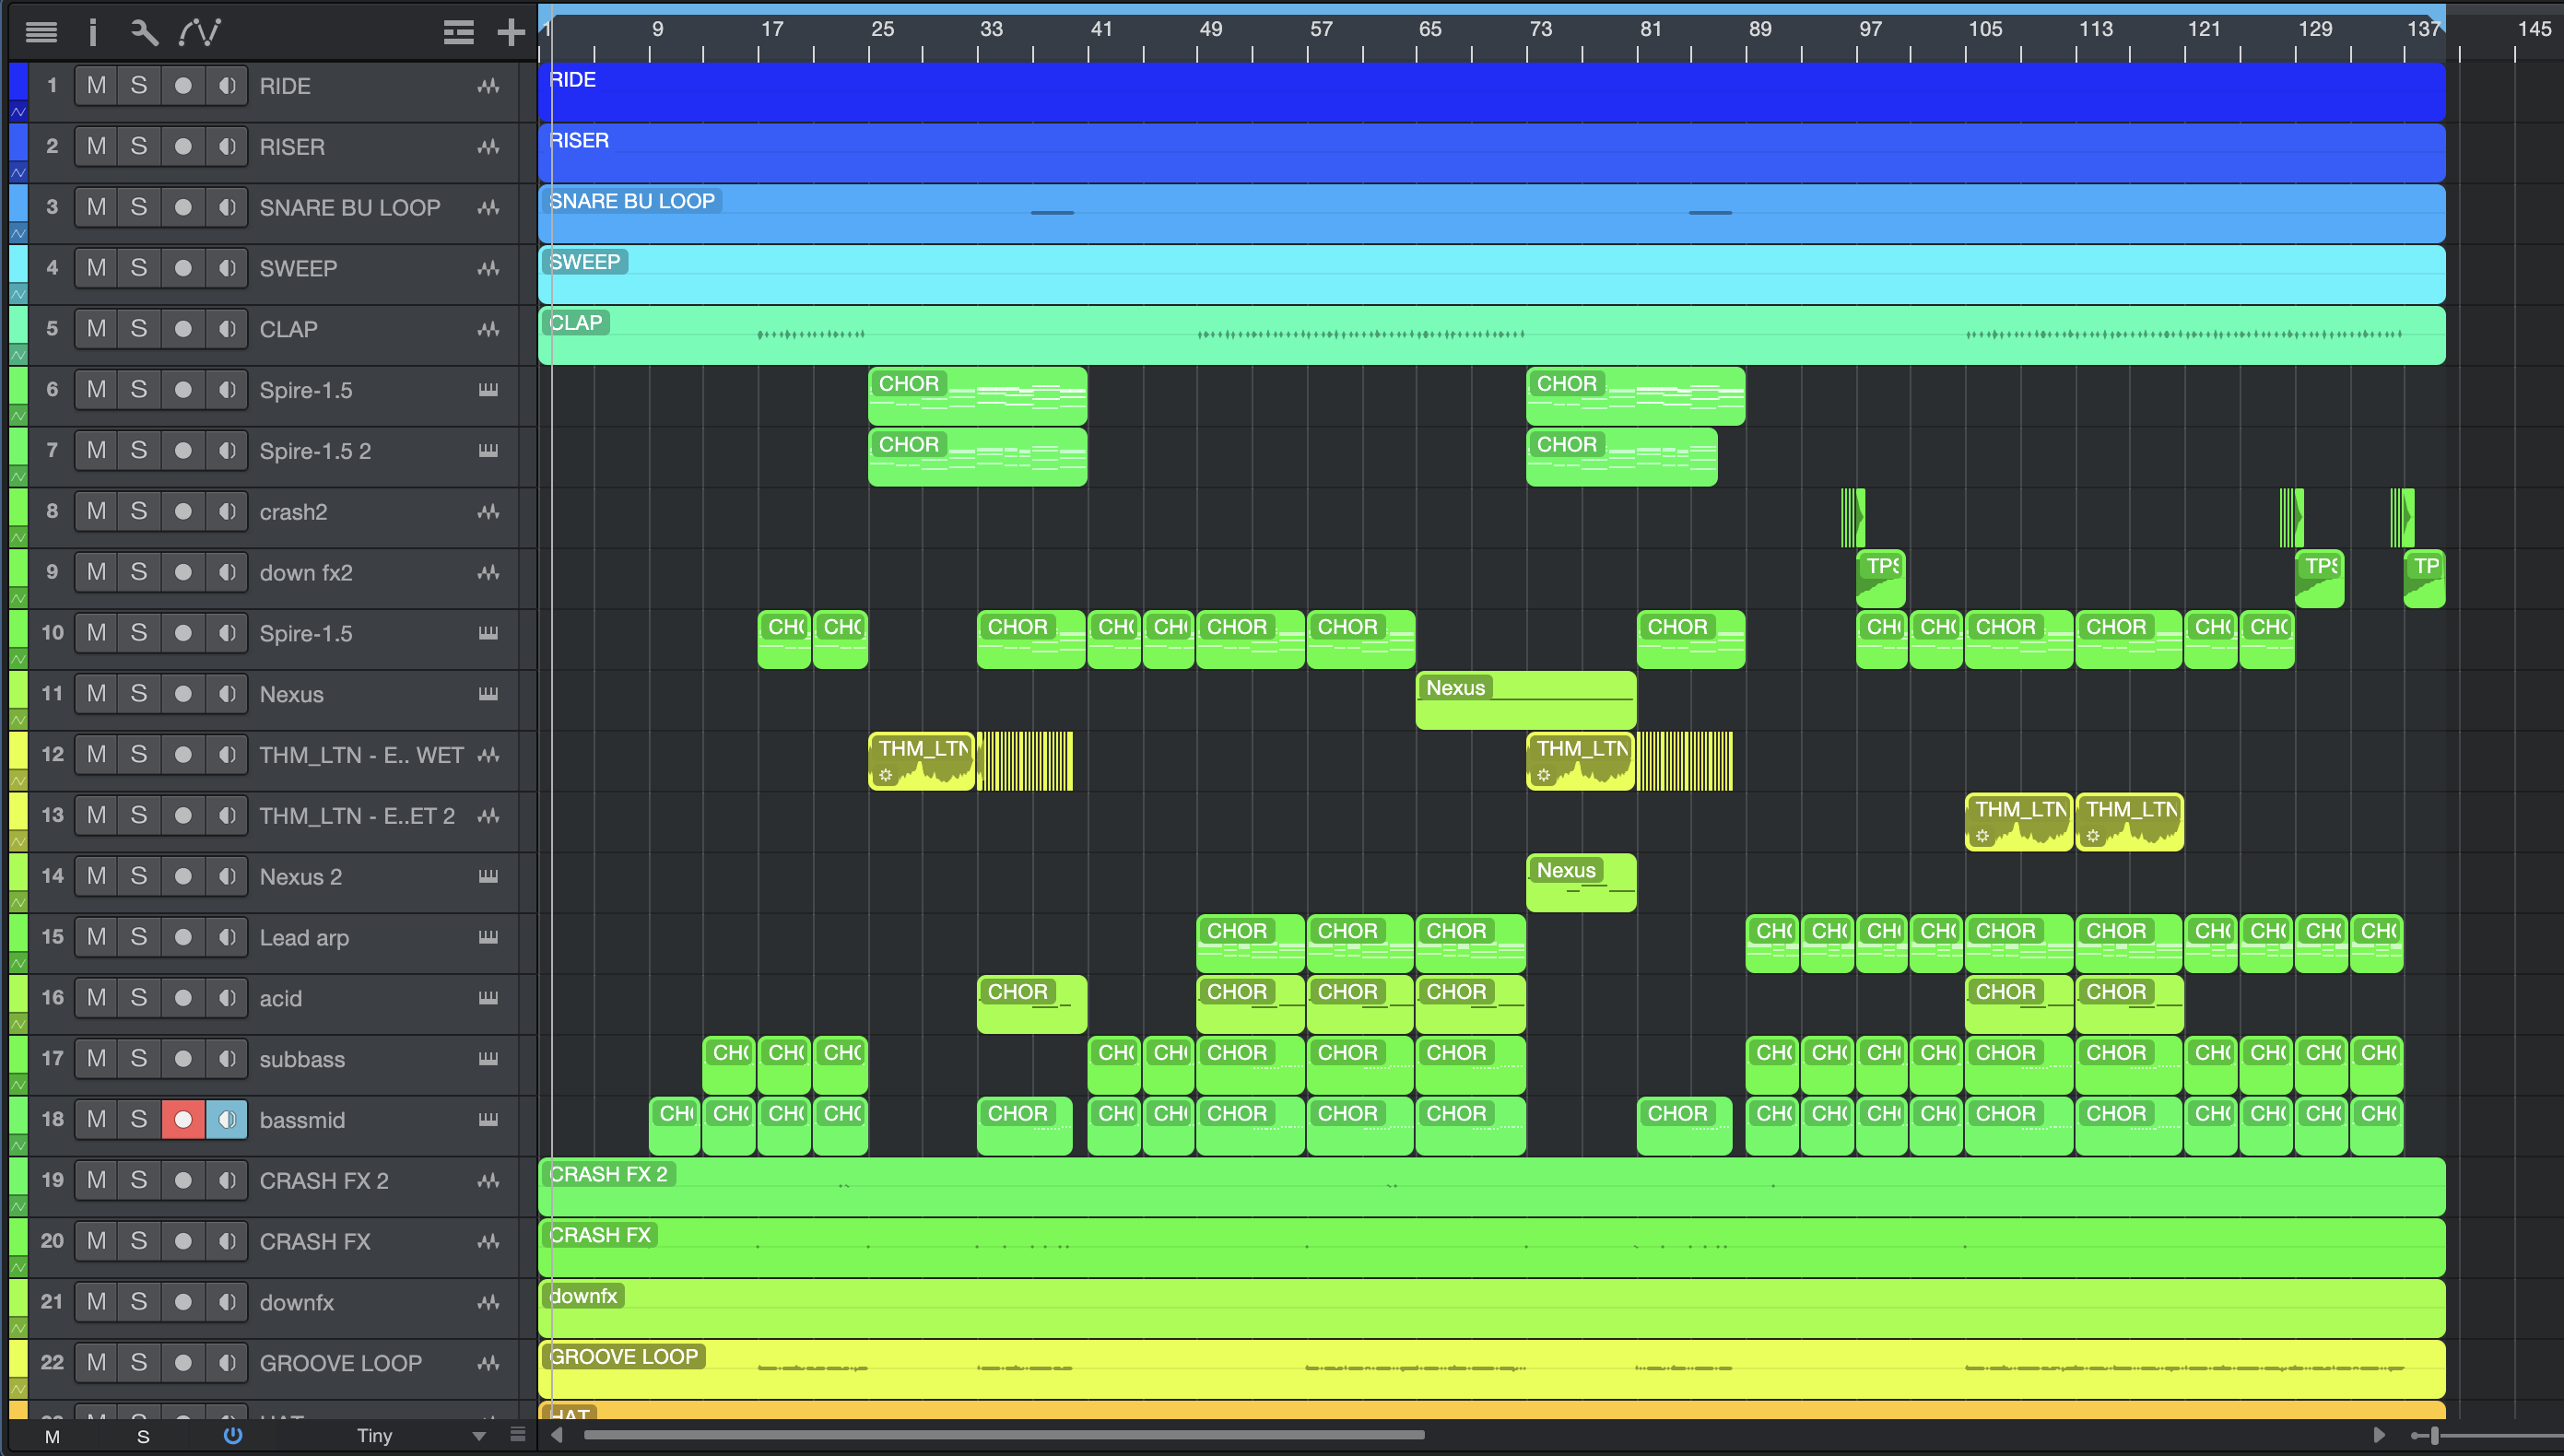Solo the downfx track
The image size is (2564, 1456).
(x=139, y=1302)
